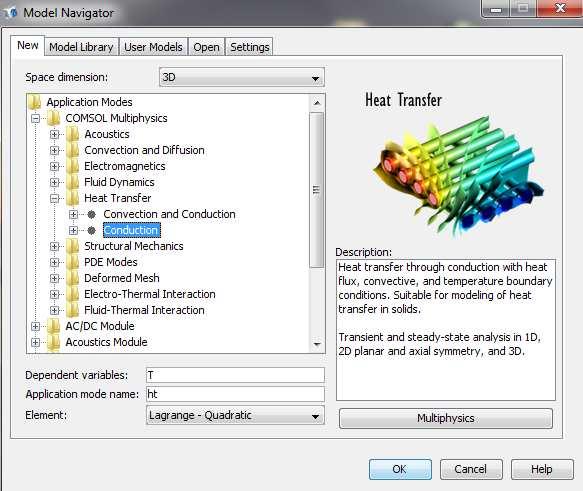Click the PDE Modes folder icon
Image resolution: width=583 pixels, height=491 pixels.
(x=73, y=262)
